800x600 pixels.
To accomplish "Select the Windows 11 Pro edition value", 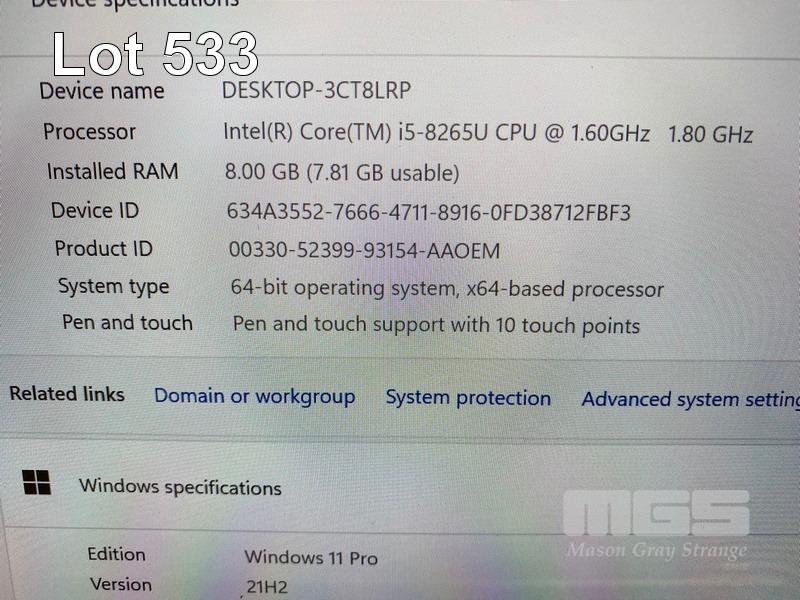I will pos(311,558).
